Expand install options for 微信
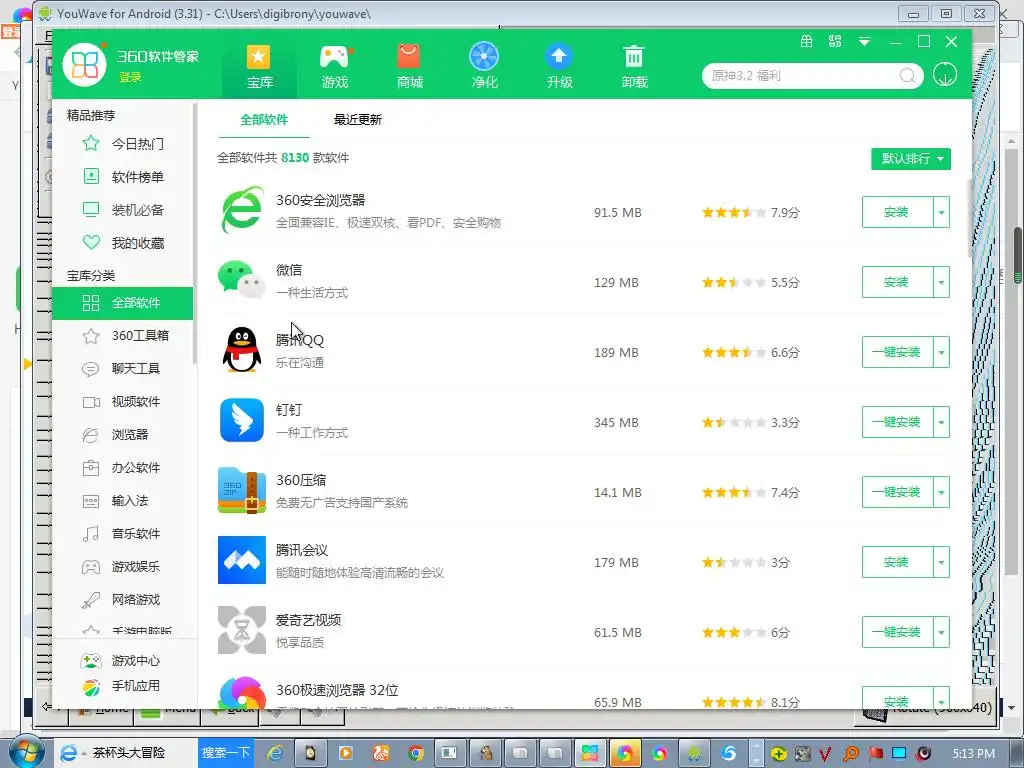The width and height of the screenshot is (1024, 768). 941,282
